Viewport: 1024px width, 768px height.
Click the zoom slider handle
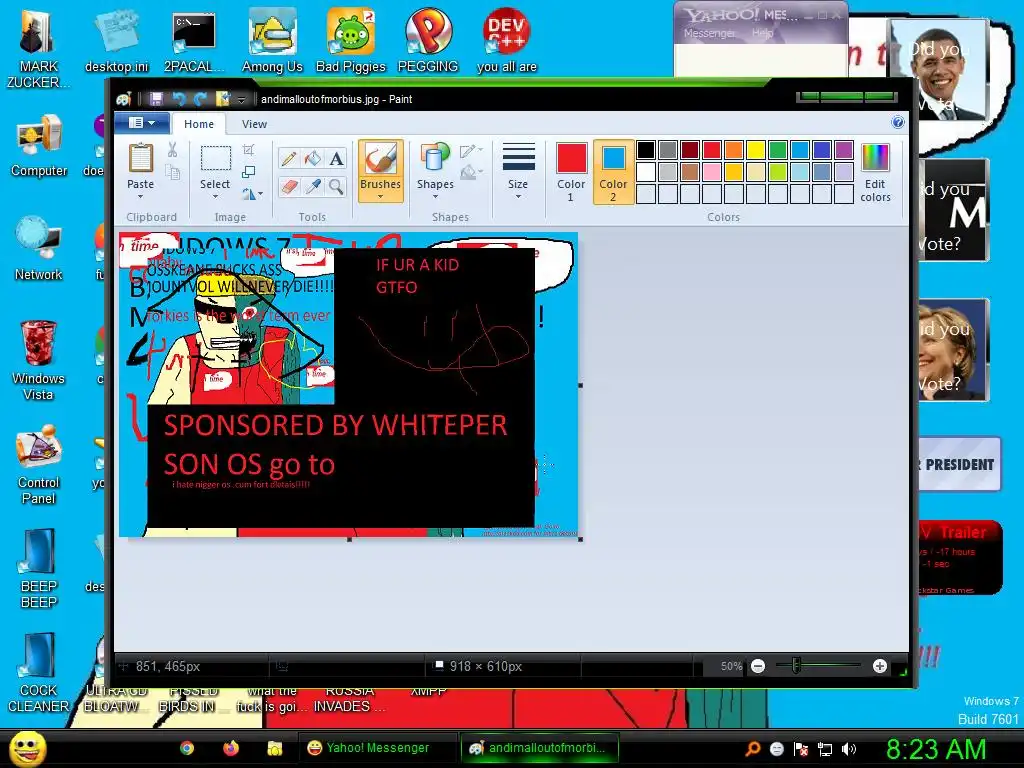pyautogui.click(x=795, y=666)
